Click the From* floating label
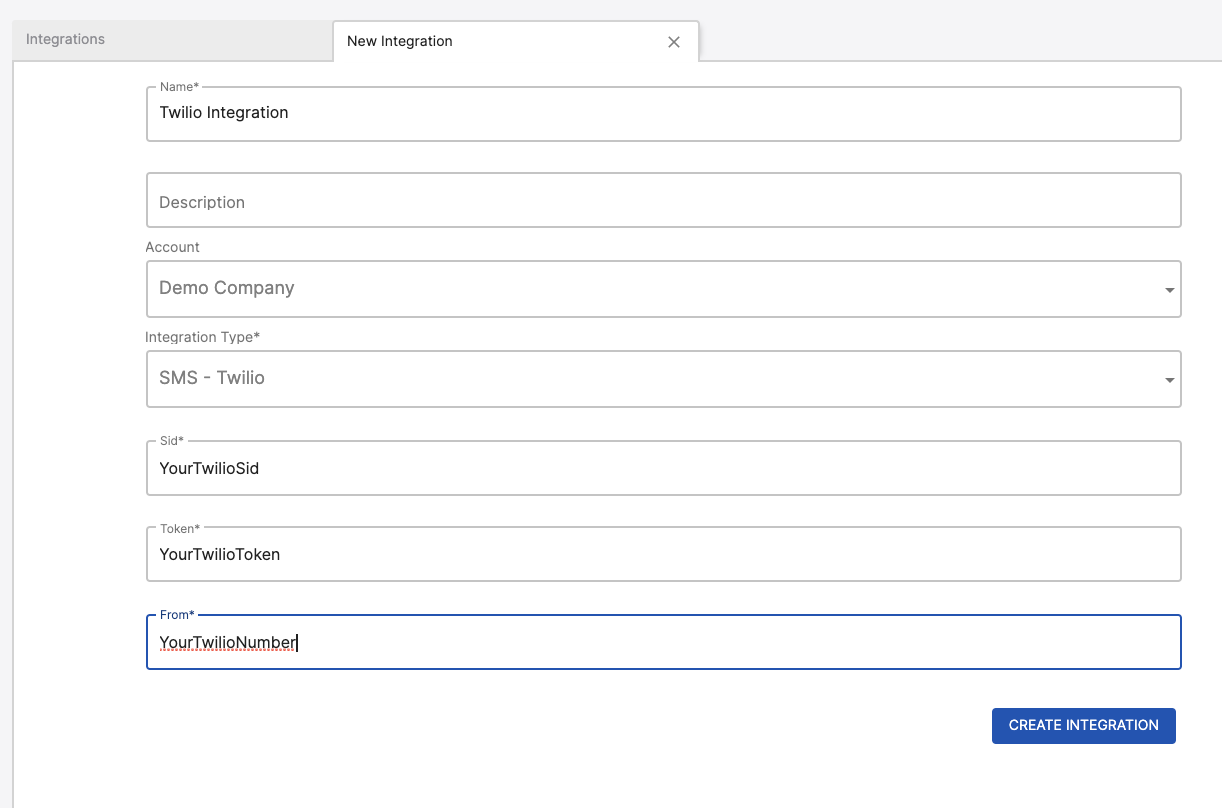Image resolution: width=1222 pixels, height=808 pixels. pos(177,615)
